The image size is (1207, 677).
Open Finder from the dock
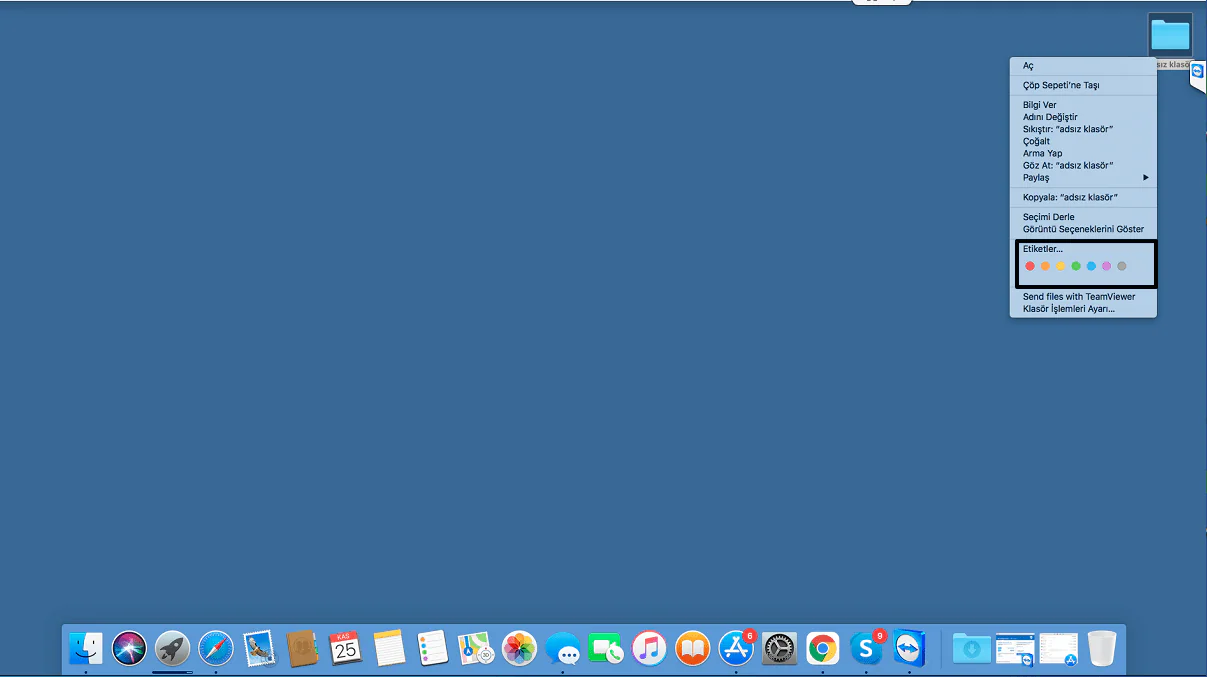pos(86,648)
